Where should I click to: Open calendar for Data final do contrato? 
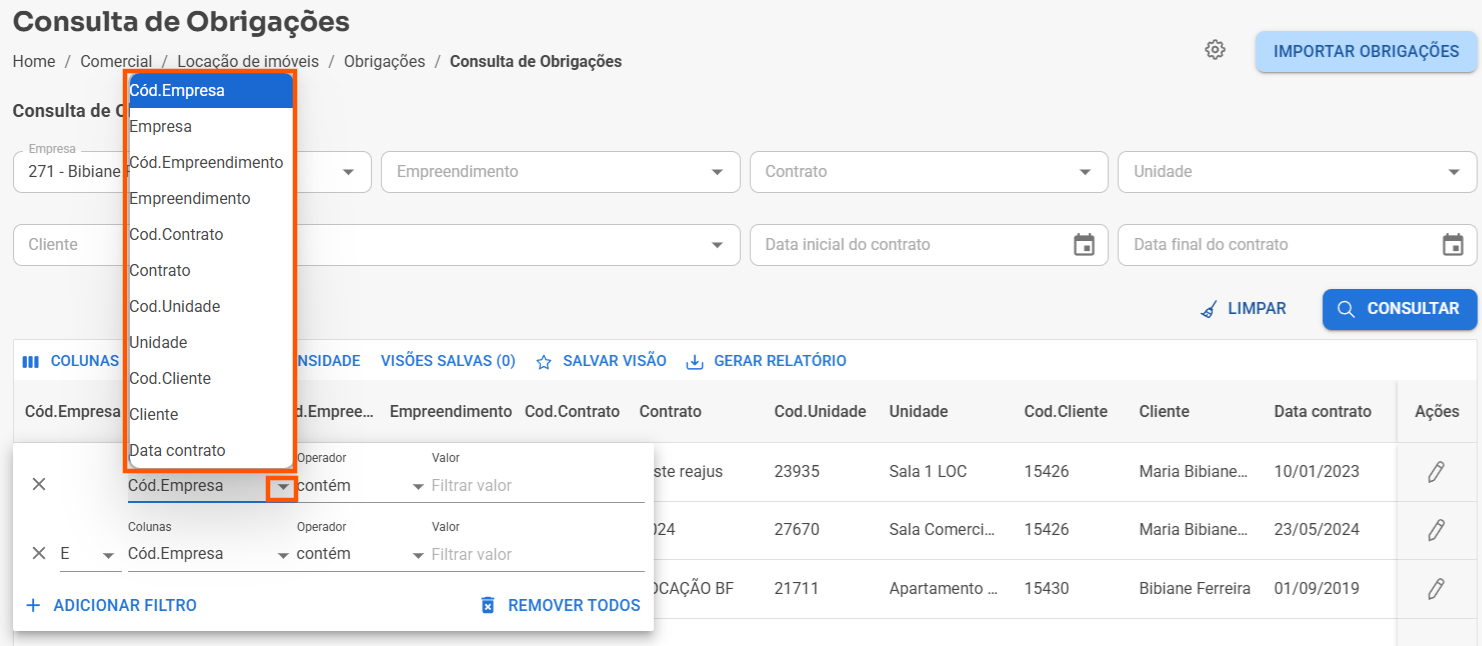1453,245
